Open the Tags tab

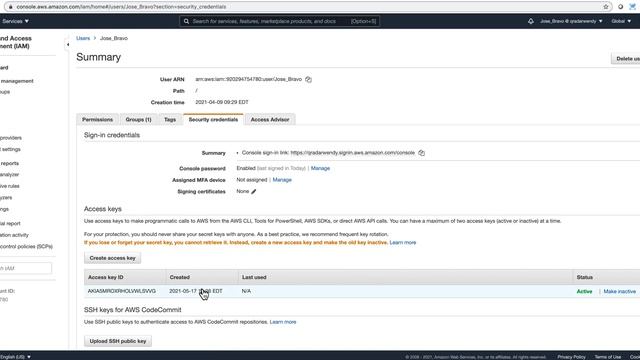point(170,120)
